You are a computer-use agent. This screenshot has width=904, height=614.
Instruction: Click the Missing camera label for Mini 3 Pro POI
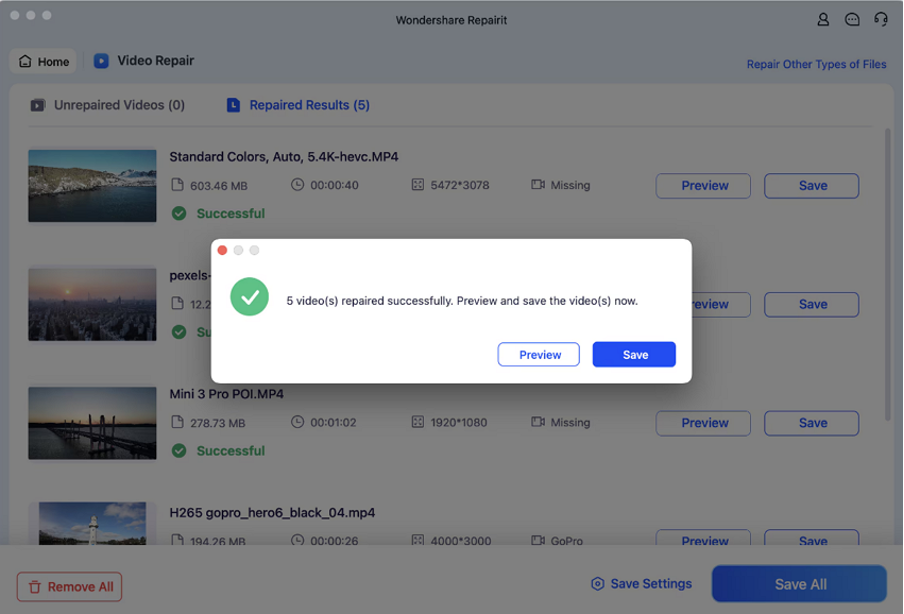pyautogui.click(x=570, y=423)
